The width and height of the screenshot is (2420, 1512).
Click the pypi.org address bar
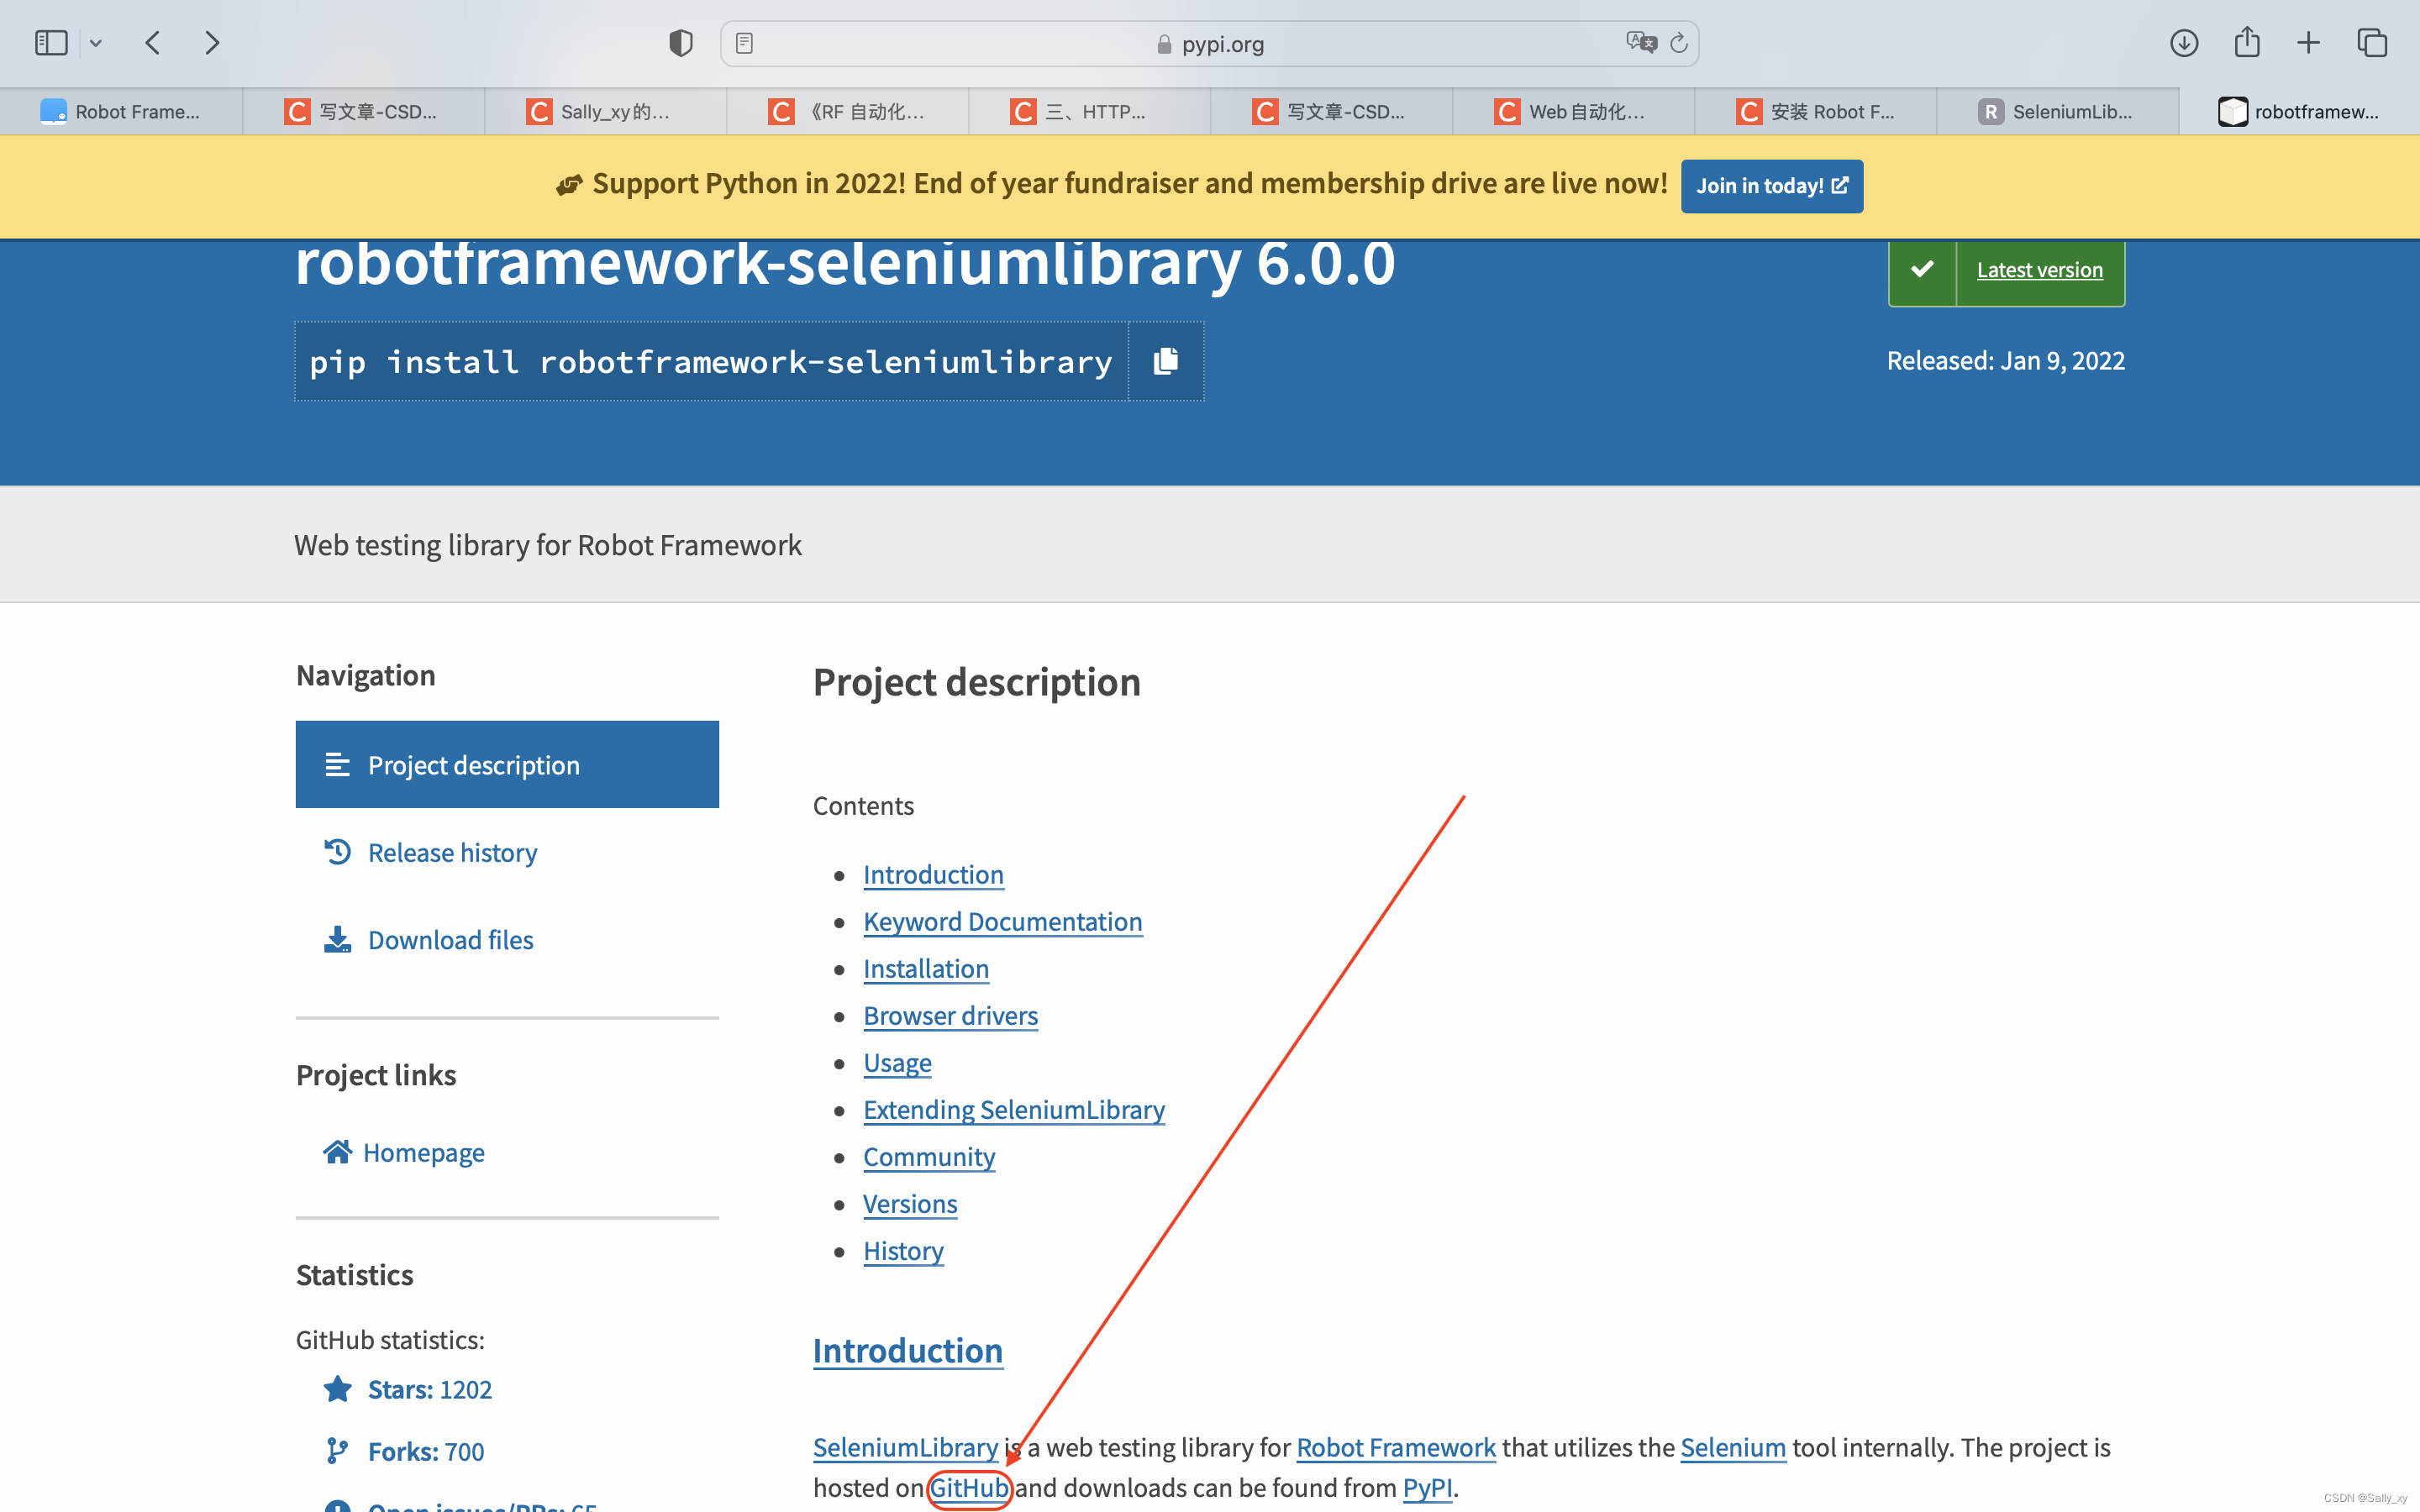point(1209,44)
